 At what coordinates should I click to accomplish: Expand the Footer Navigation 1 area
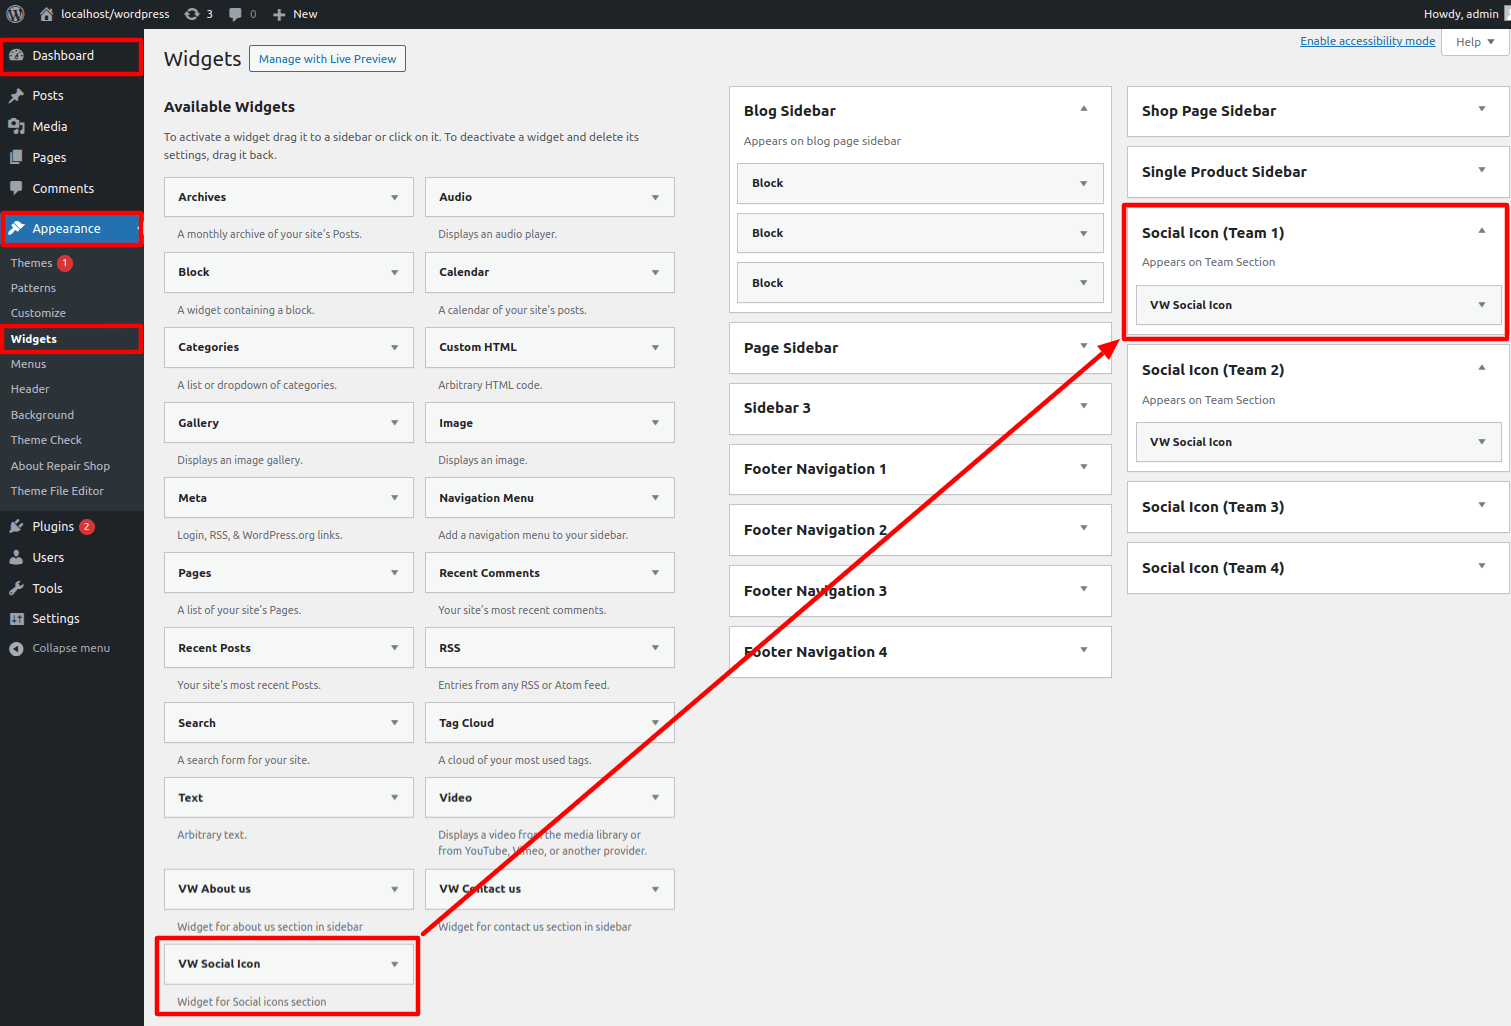click(1083, 467)
